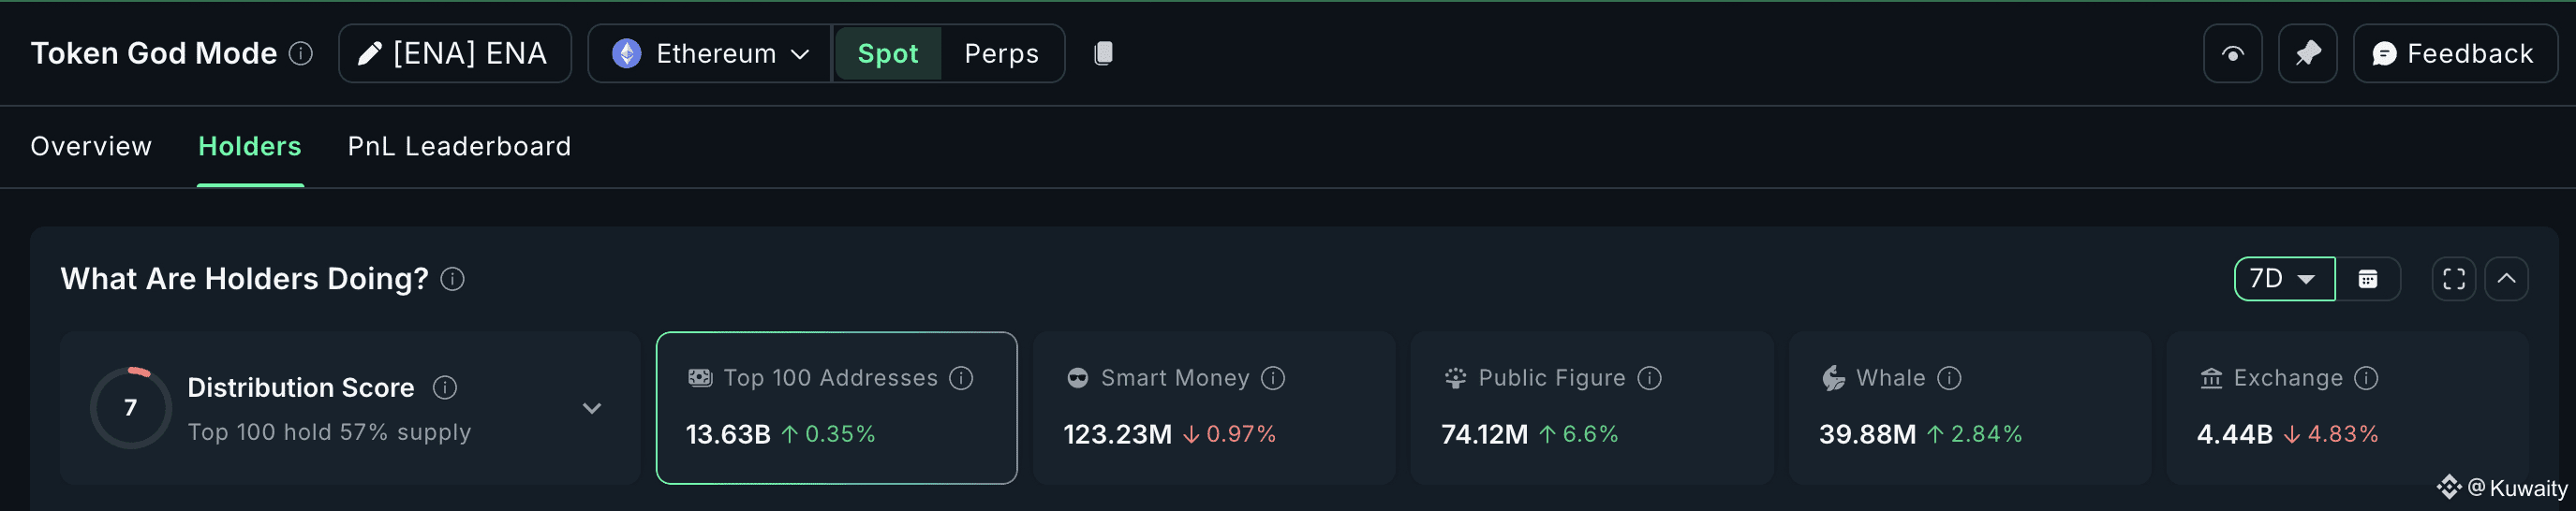The image size is (2576, 511).
Task: Click info icon beside Token God Mode
Action: [301, 53]
